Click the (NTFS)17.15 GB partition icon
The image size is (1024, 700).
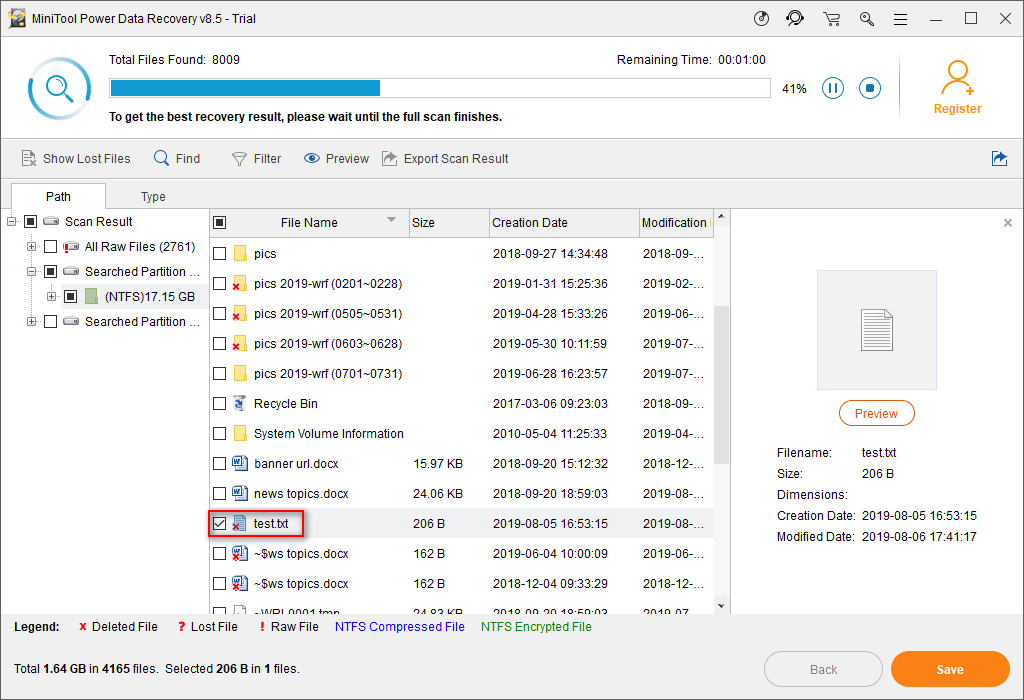tap(91, 296)
